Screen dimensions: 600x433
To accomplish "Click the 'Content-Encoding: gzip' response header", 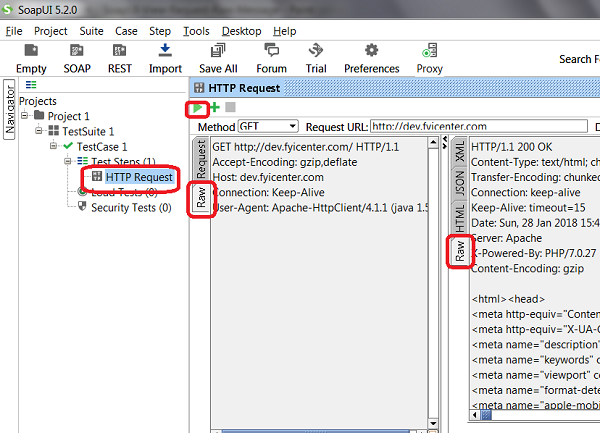I will (x=528, y=269).
